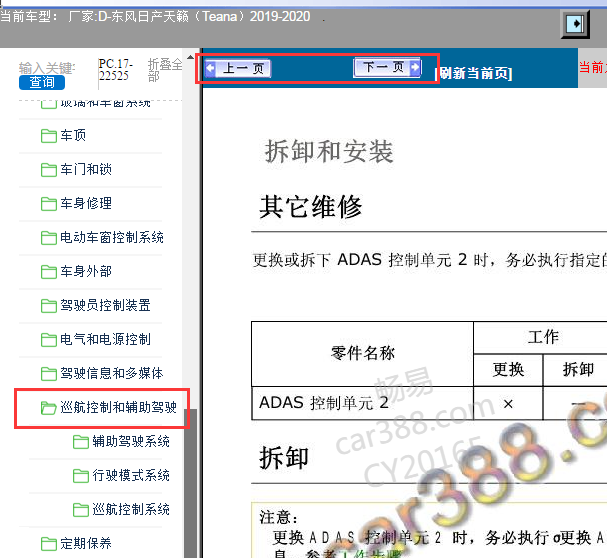
Task: Click the 当前车型 vehicle title text
Action: pos(155,17)
